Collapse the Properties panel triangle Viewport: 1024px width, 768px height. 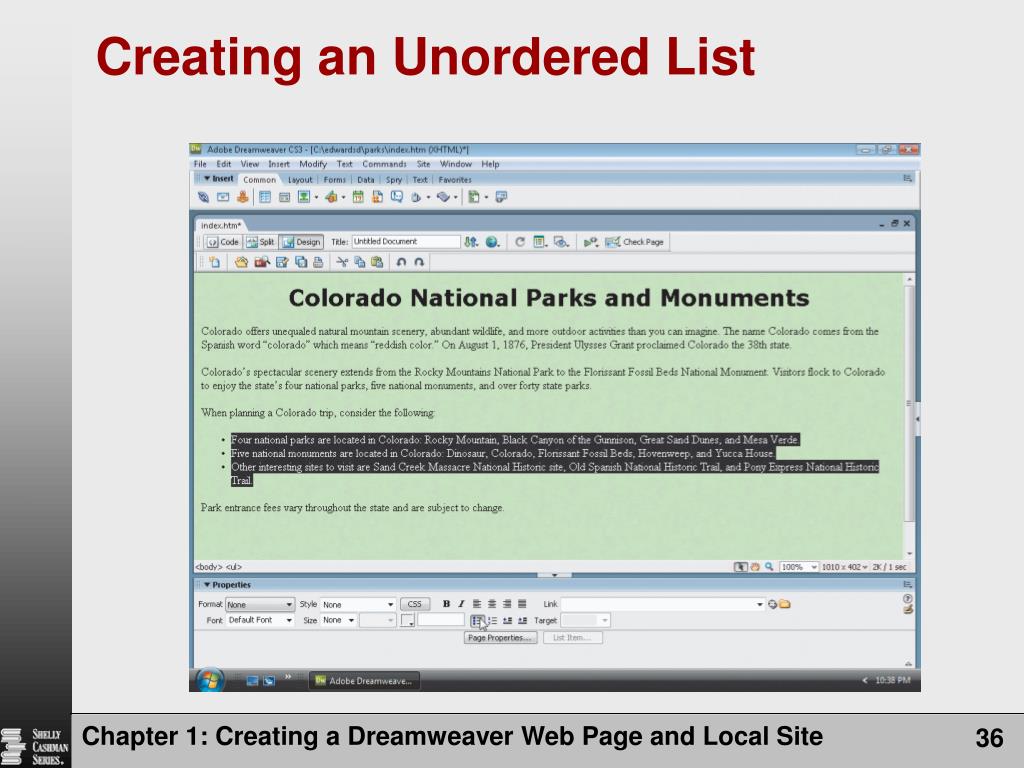pos(206,585)
